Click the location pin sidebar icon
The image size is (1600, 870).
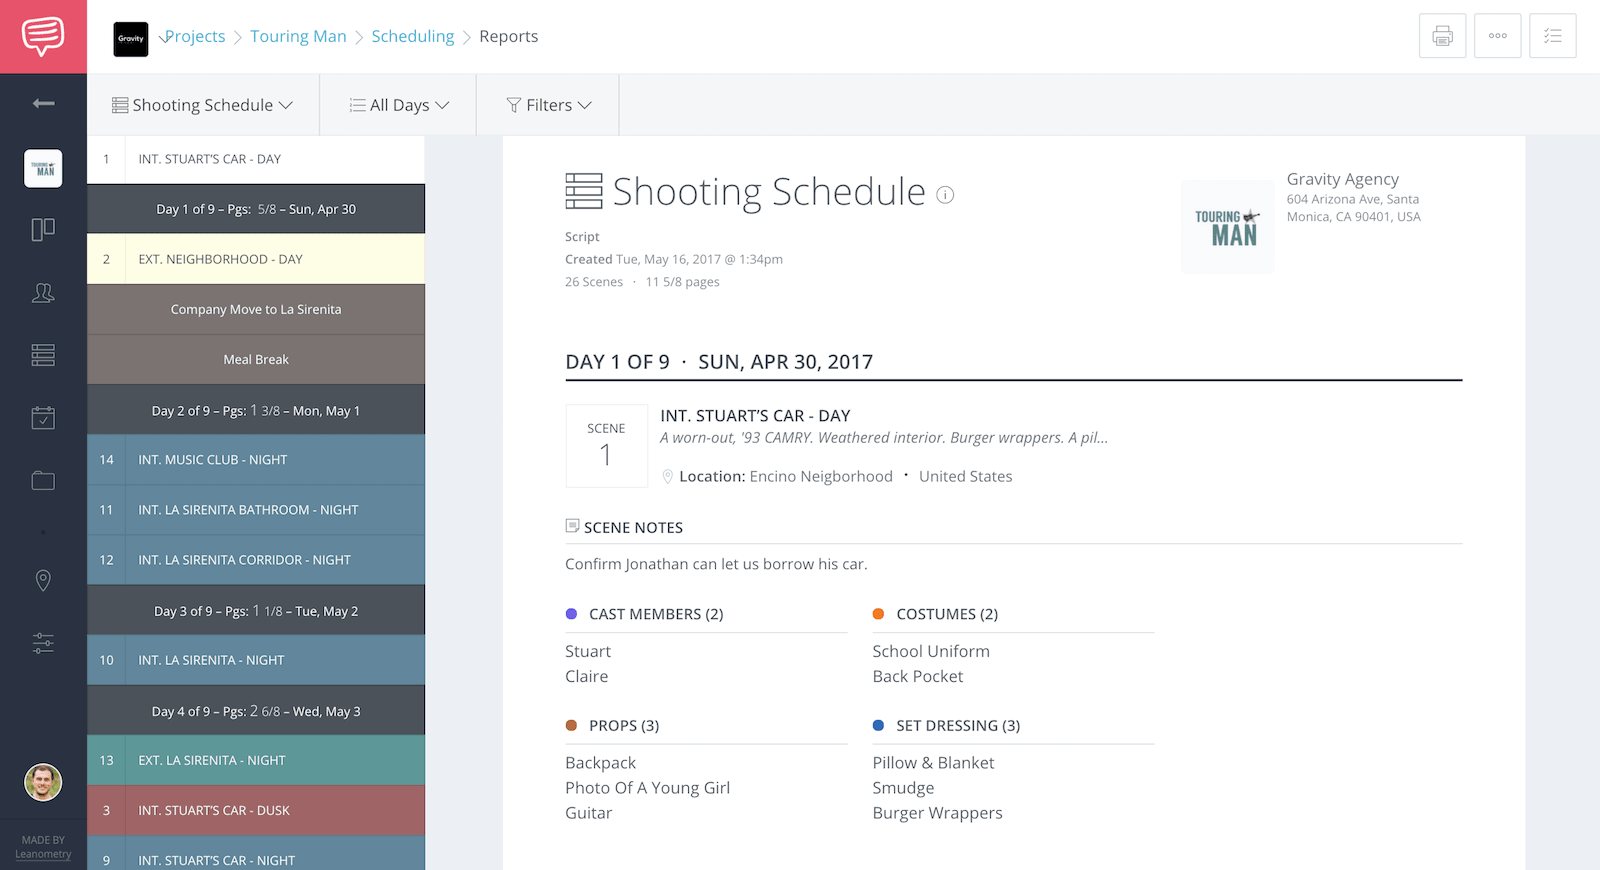click(x=43, y=581)
